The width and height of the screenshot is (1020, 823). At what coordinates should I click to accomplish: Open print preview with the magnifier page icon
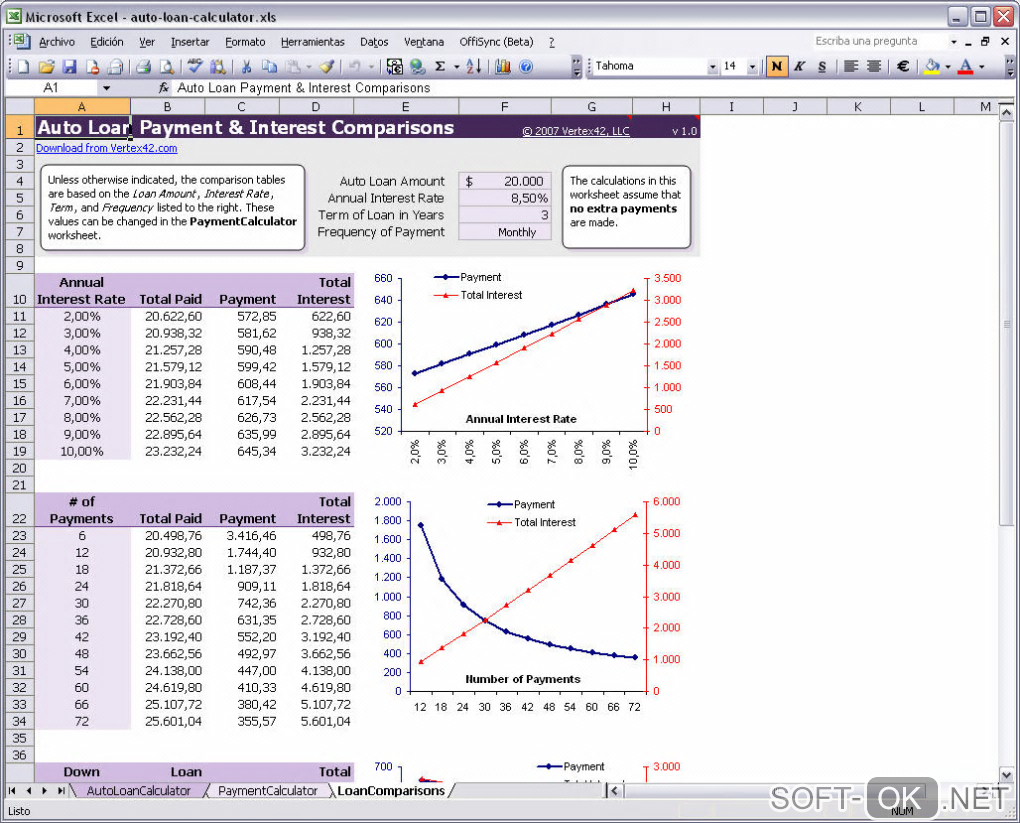(167, 66)
